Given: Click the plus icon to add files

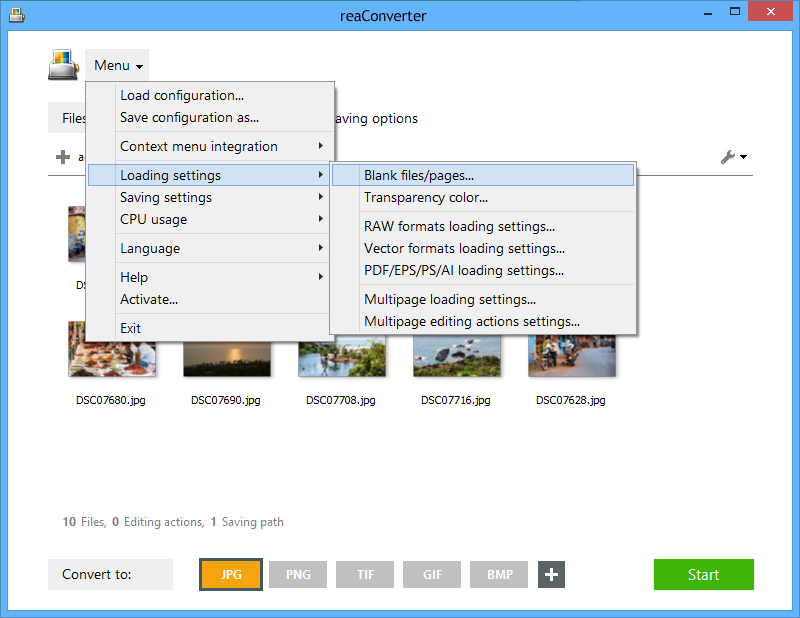Looking at the screenshot, I should pyautogui.click(x=63, y=157).
